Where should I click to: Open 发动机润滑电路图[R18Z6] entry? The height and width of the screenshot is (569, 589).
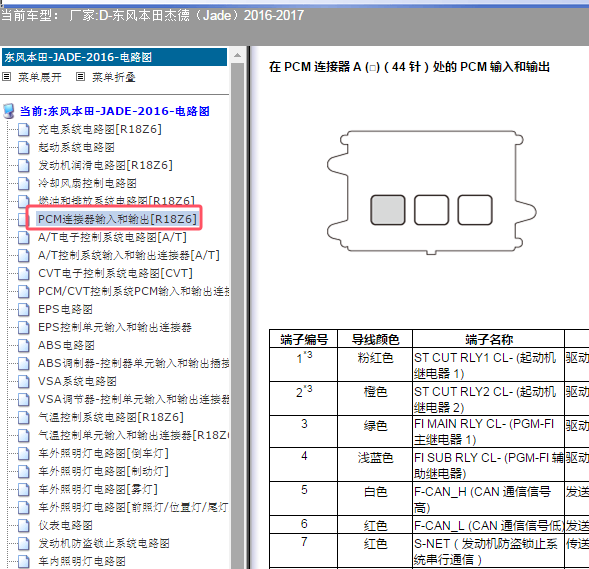tap(105, 165)
